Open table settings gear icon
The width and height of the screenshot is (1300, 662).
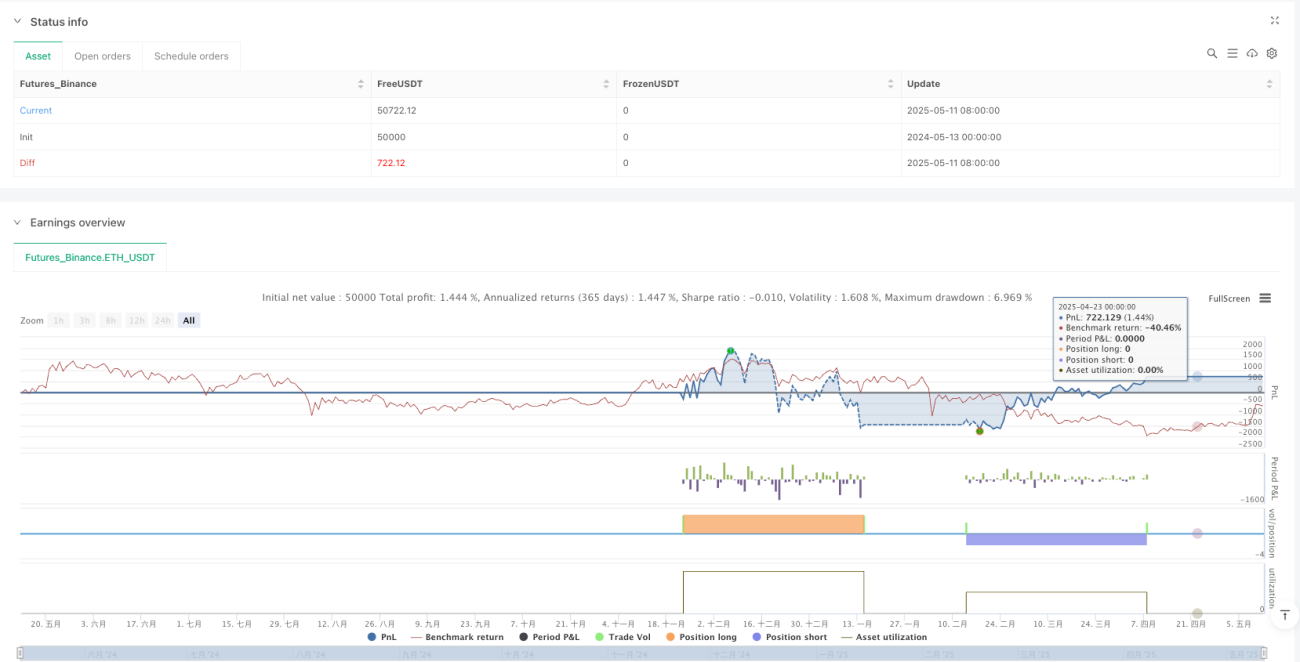click(1272, 53)
